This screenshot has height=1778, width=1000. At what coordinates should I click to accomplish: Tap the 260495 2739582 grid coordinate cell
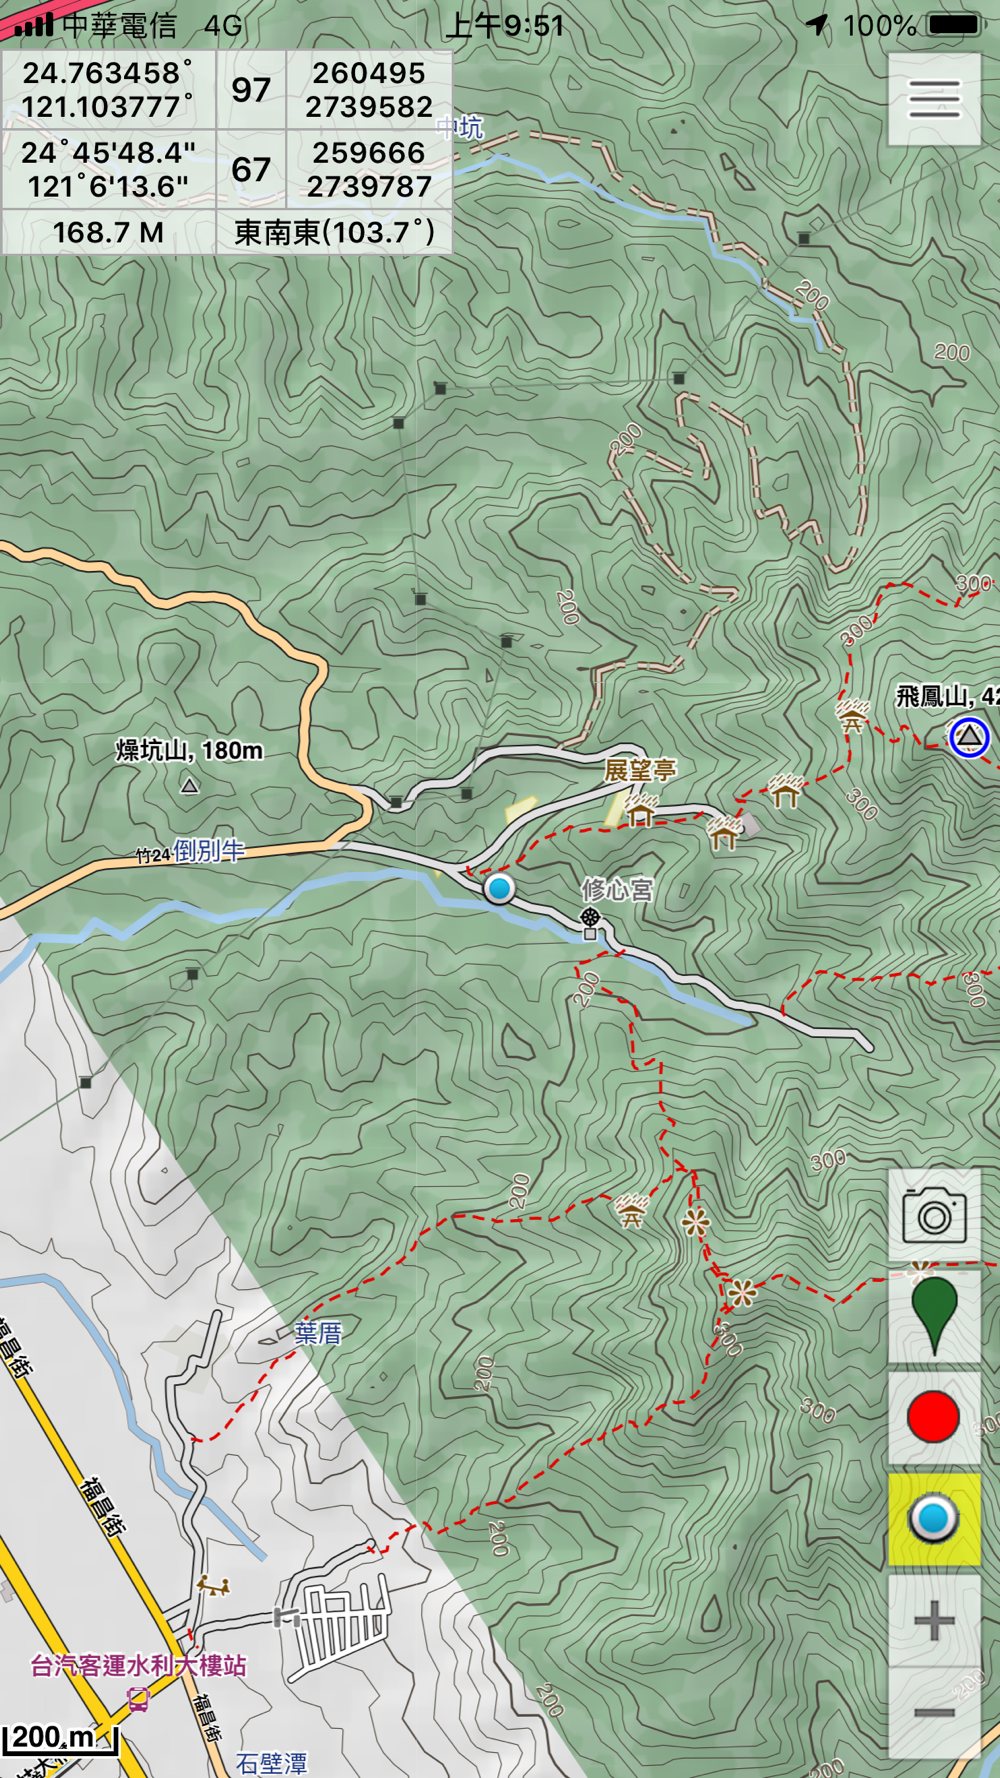point(369,90)
